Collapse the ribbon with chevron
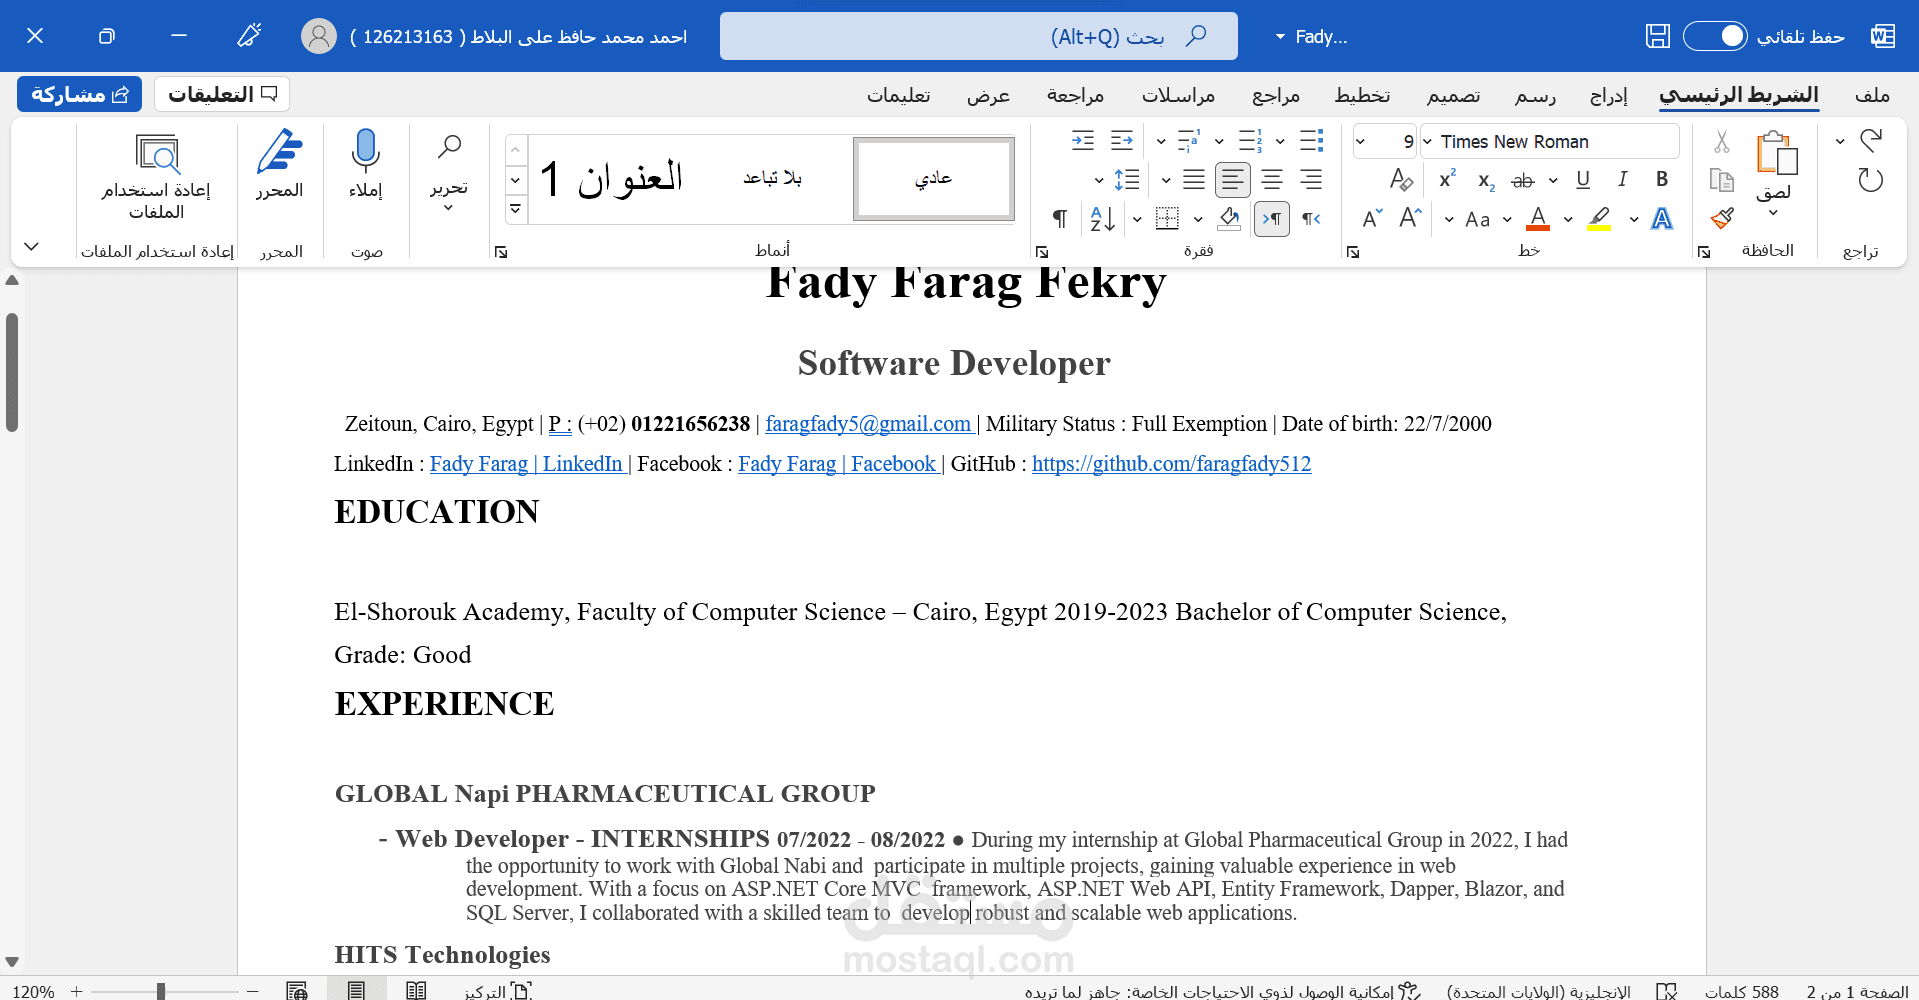This screenshot has width=1919, height=1000. (31, 246)
